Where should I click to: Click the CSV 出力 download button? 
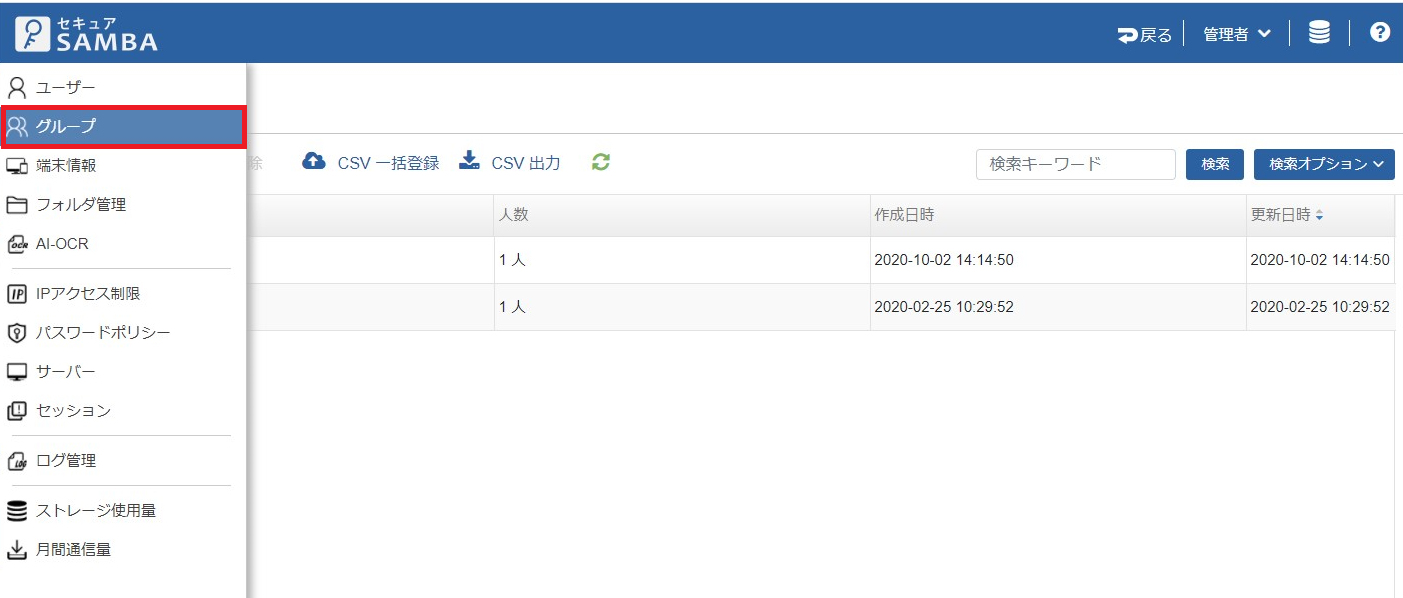tap(510, 163)
